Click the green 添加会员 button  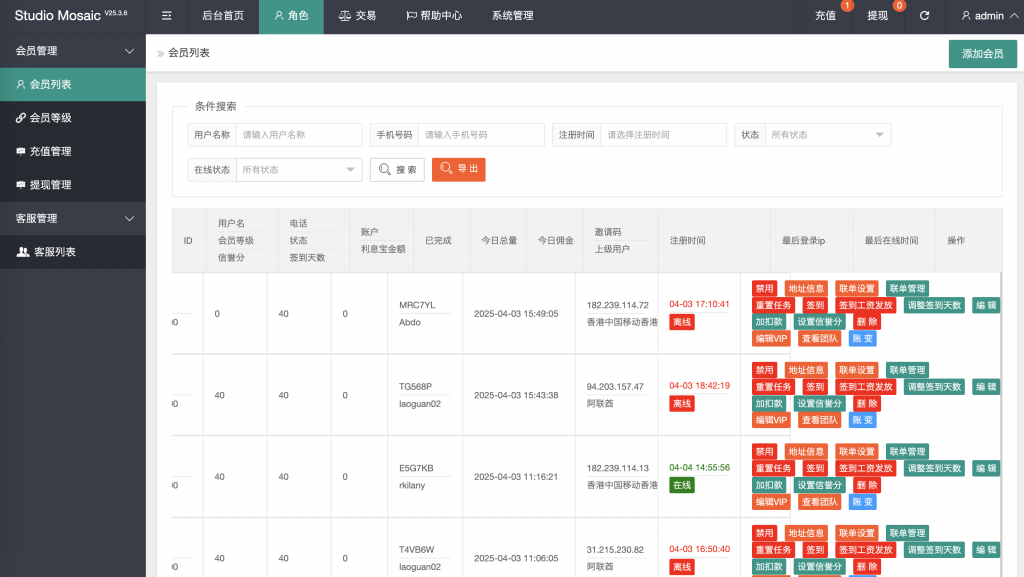[983, 53]
